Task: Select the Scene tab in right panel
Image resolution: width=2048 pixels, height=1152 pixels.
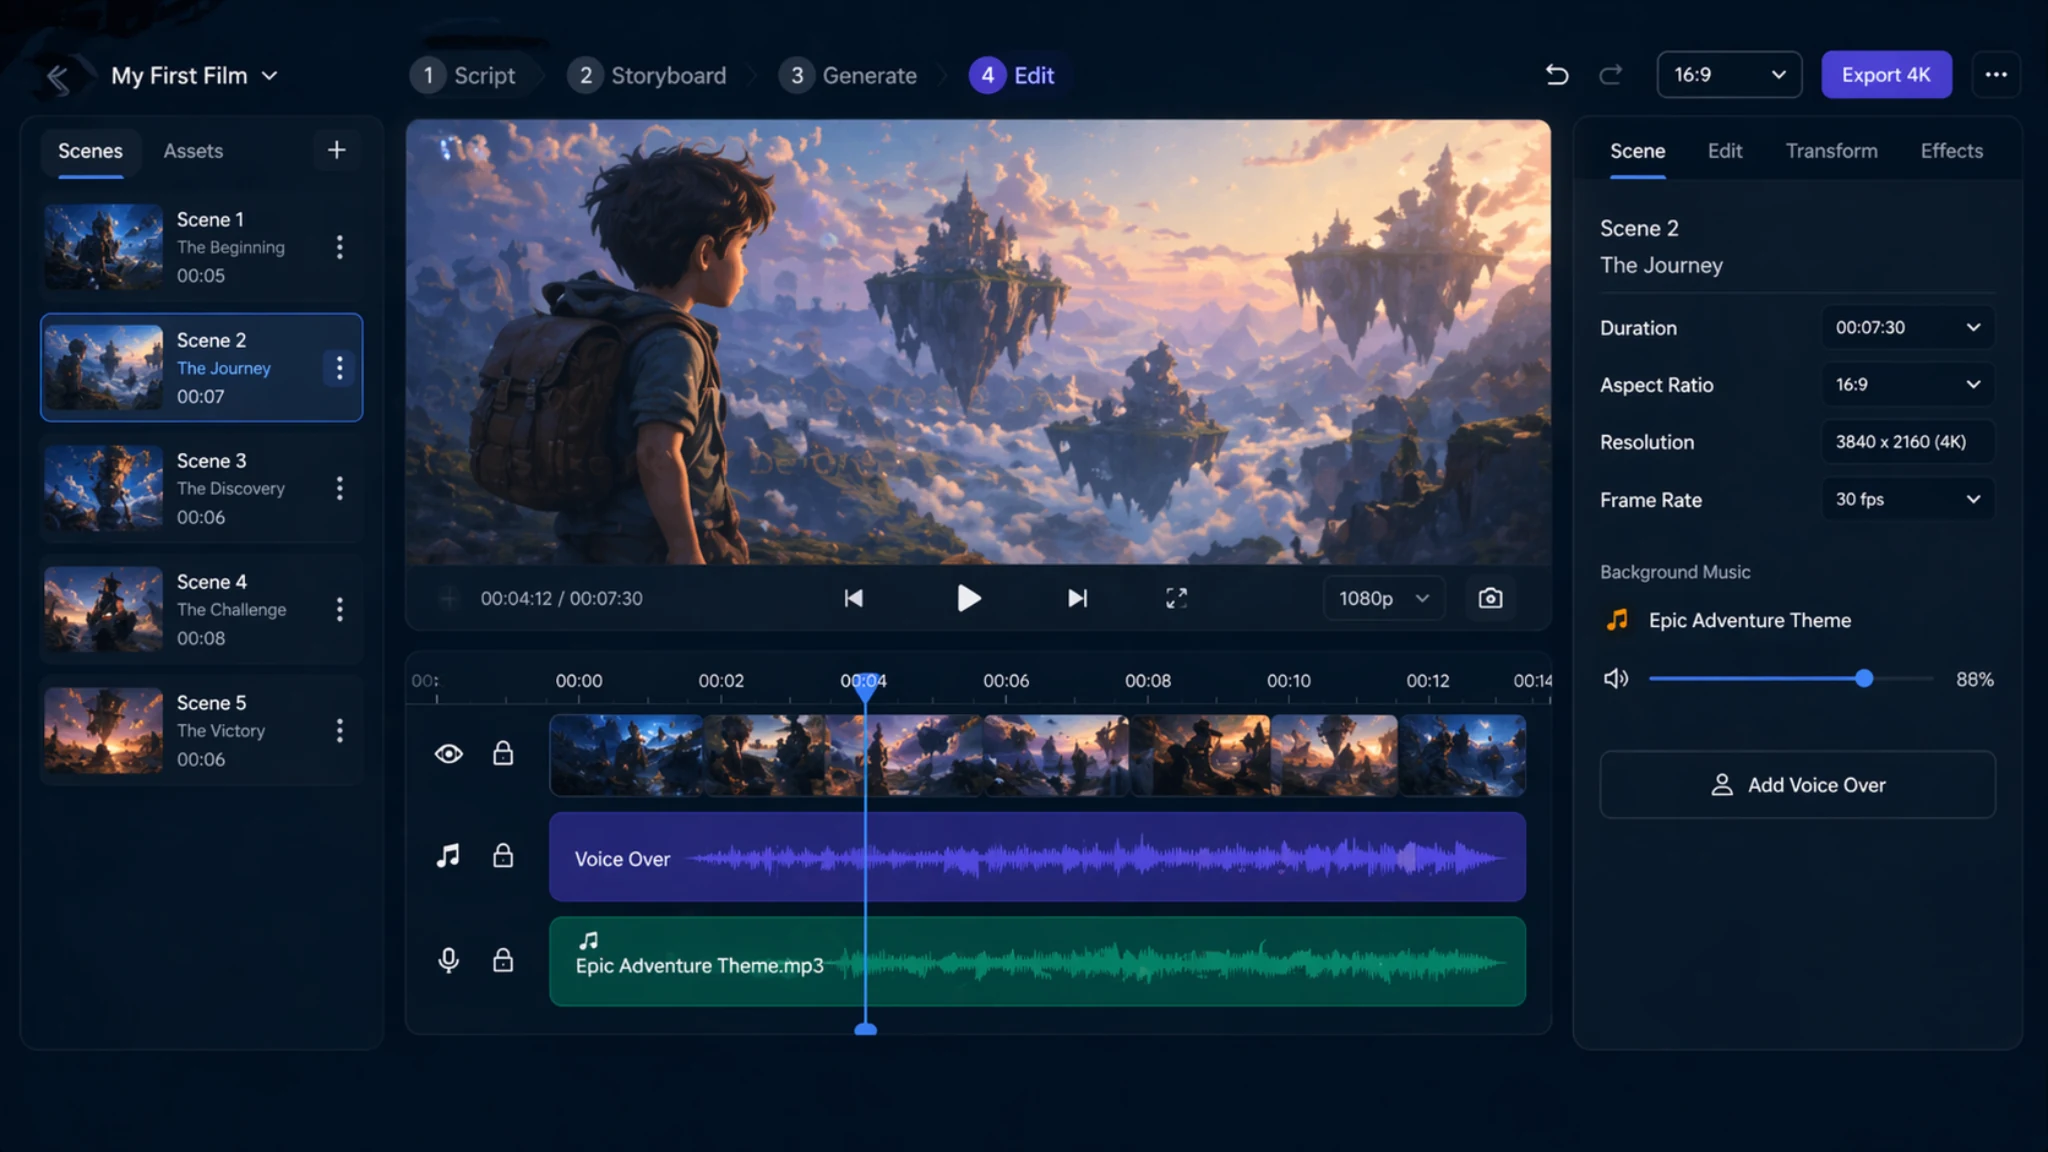Action: [1637, 151]
